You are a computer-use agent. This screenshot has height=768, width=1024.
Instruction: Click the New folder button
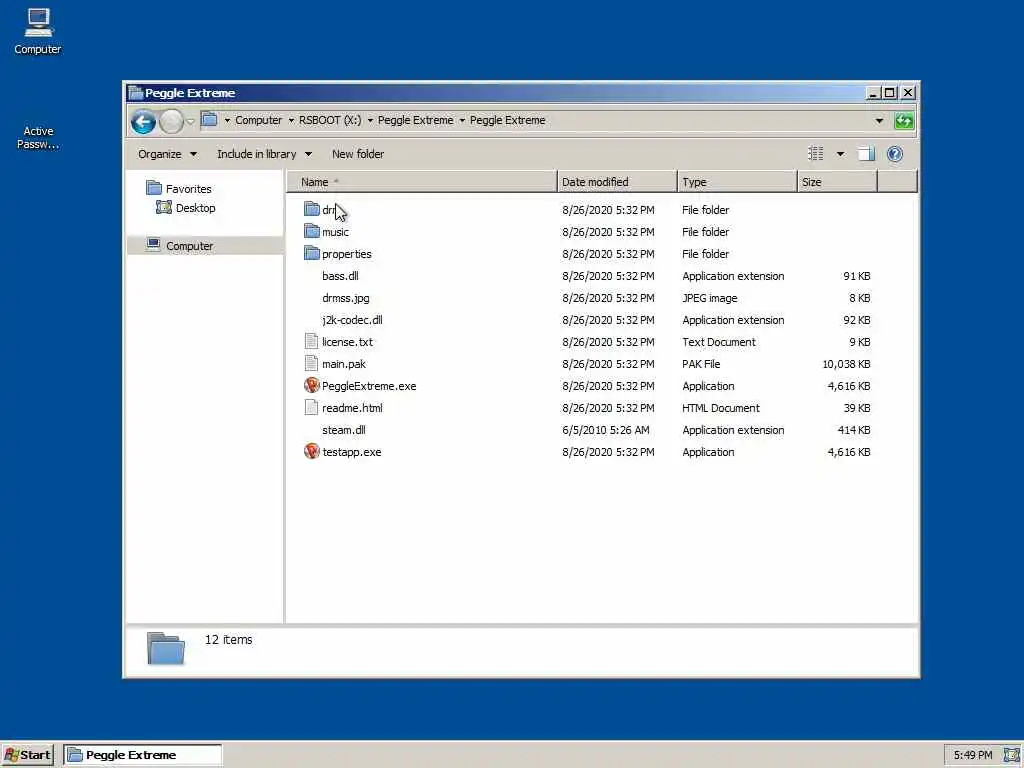[358, 154]
